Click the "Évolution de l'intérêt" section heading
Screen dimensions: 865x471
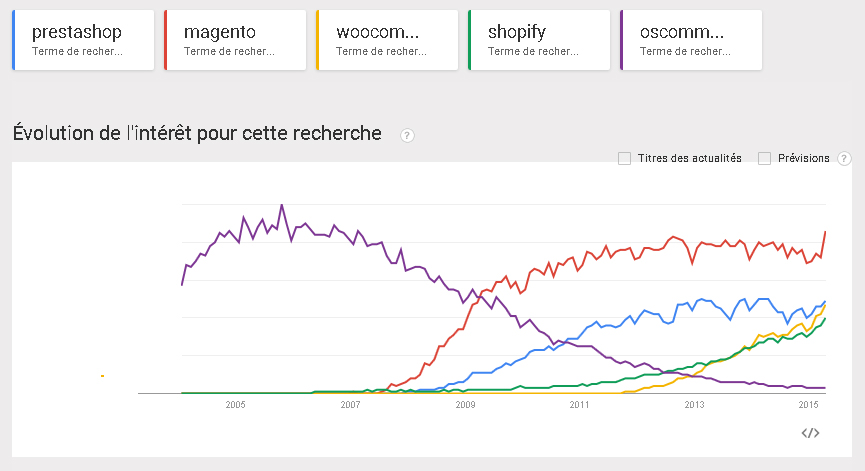coord(196,133)
